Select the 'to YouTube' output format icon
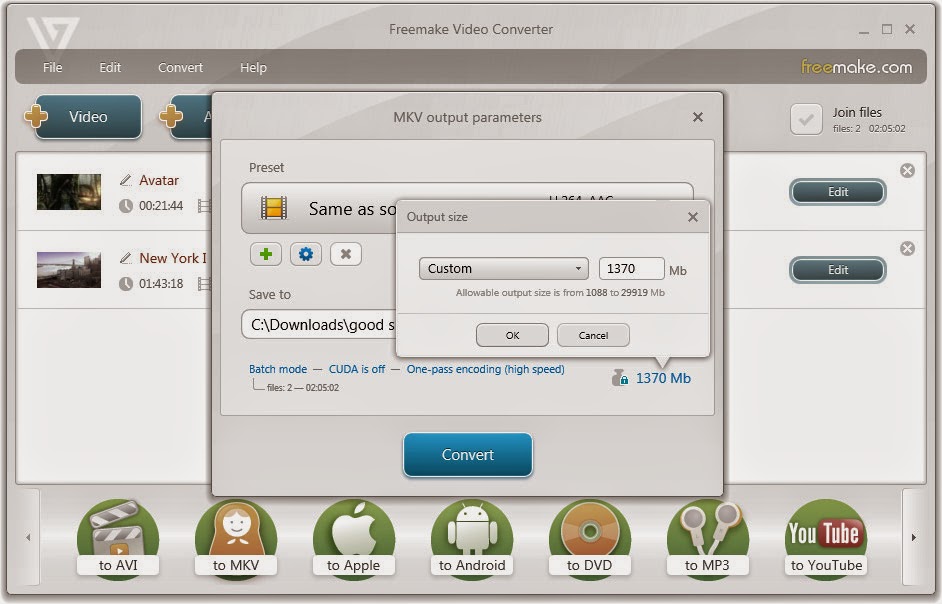The width and height of the screenshot is (942, 604). click(825, 535)
